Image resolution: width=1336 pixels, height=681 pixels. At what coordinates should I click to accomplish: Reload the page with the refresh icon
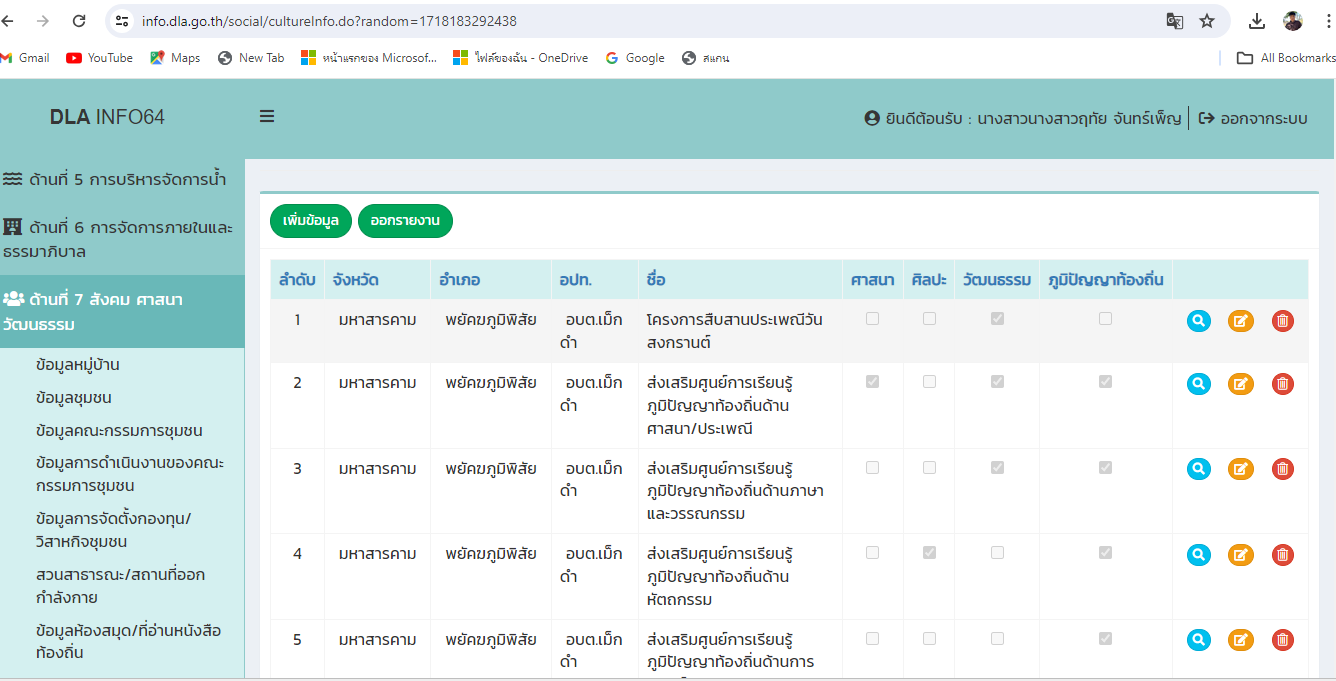click(79, 21)
